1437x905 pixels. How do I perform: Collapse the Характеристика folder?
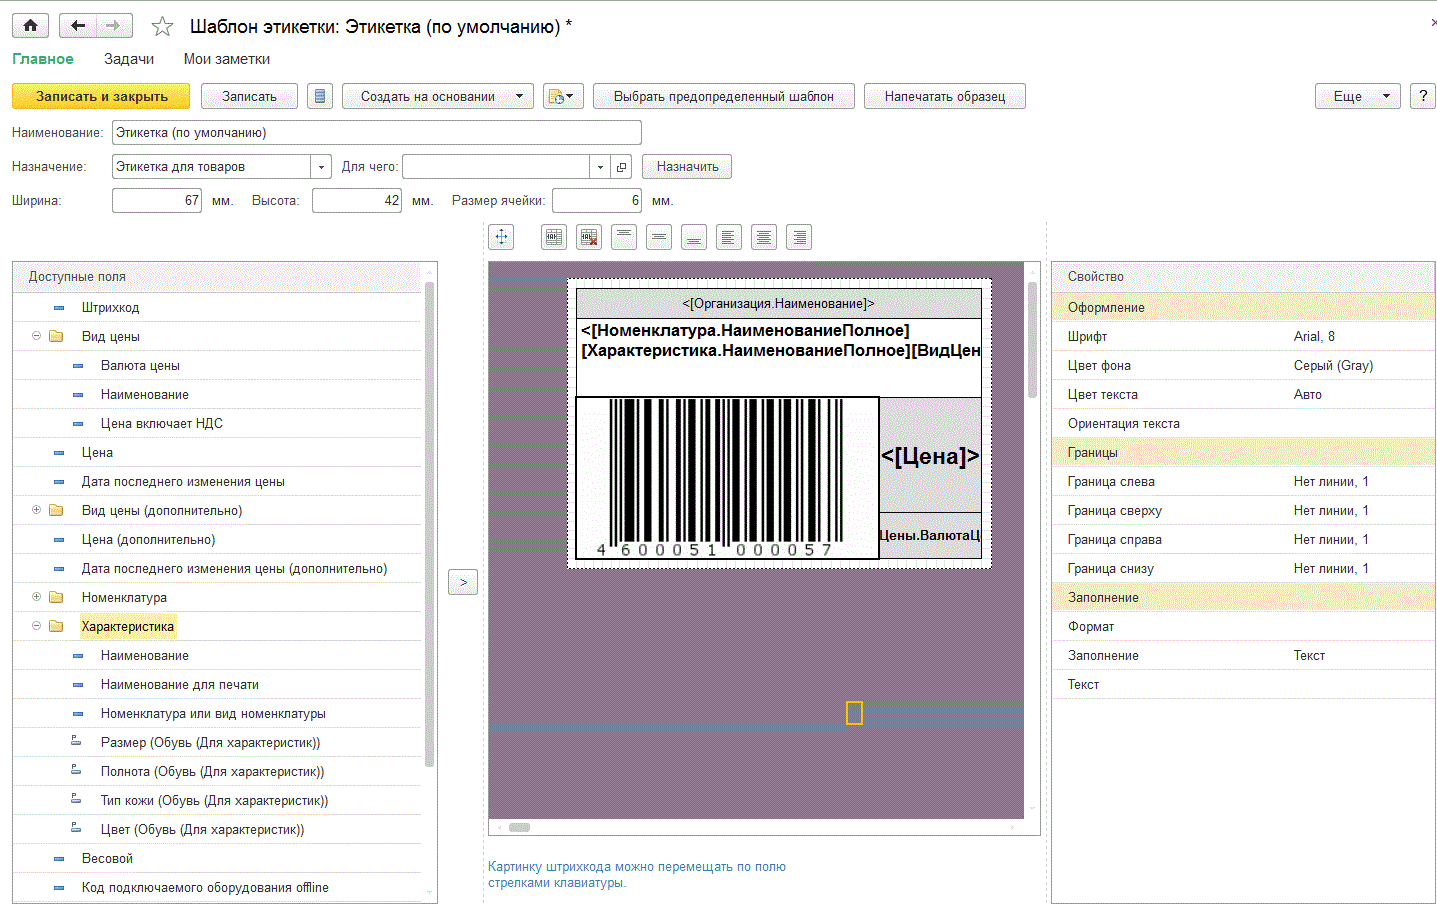pos(36,626)
